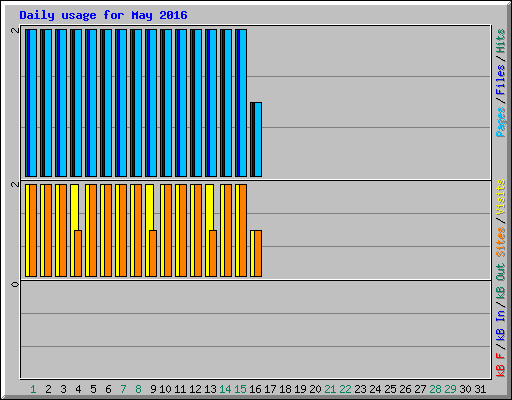Image resolution: width=512 pixels, height=400 pixels.
Task: Click the orange "Sites" legend word
Action: click(x=500, y=242)
